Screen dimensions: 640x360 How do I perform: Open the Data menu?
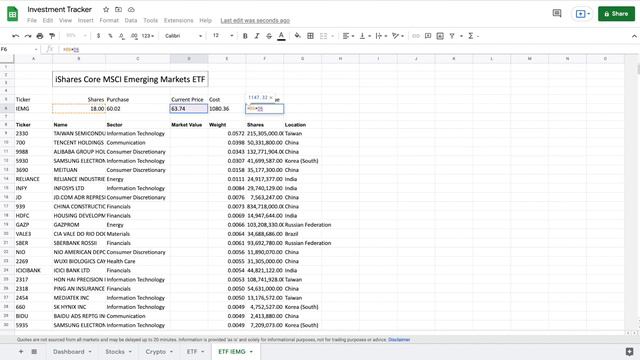pos(131,20)
